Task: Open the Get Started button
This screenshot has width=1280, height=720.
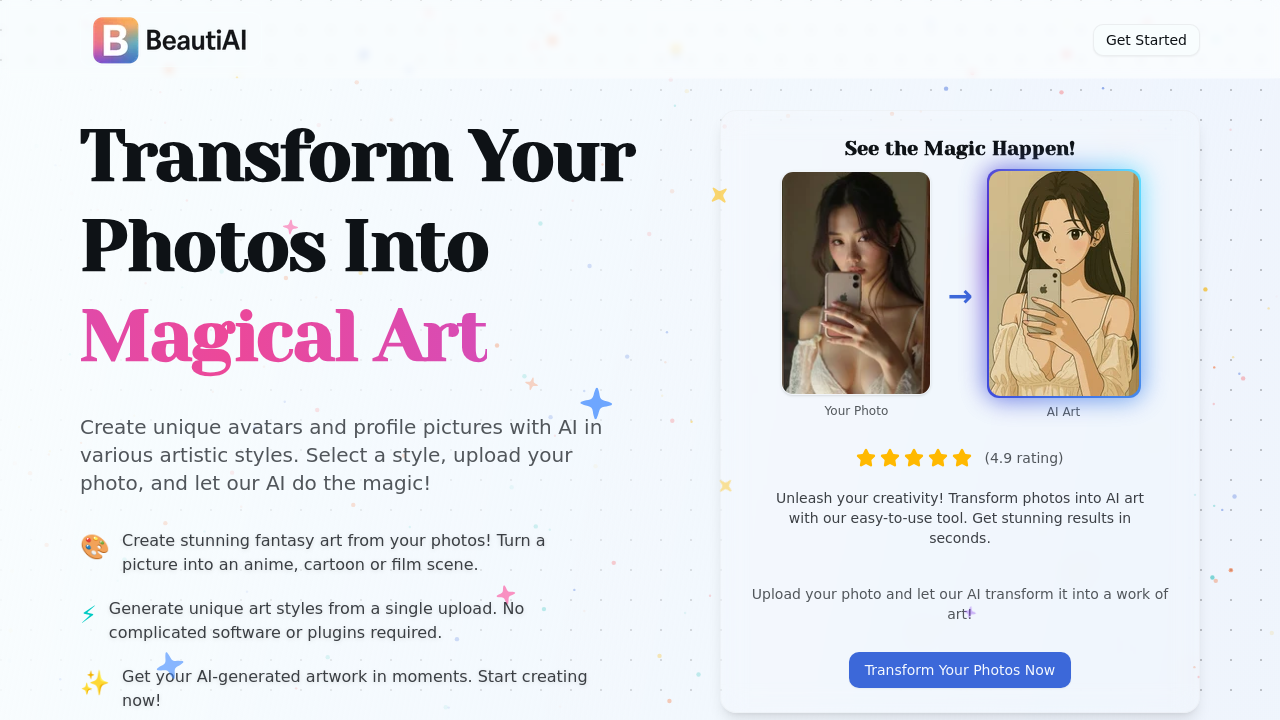Action: [1146, 40]
